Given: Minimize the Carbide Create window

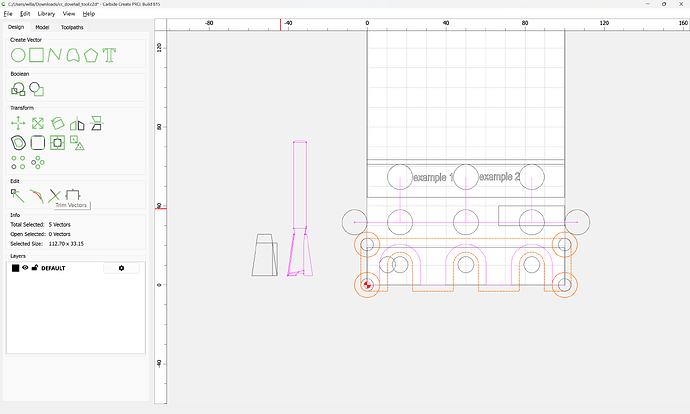Looking at the screenshot, I should click(648, 4).
